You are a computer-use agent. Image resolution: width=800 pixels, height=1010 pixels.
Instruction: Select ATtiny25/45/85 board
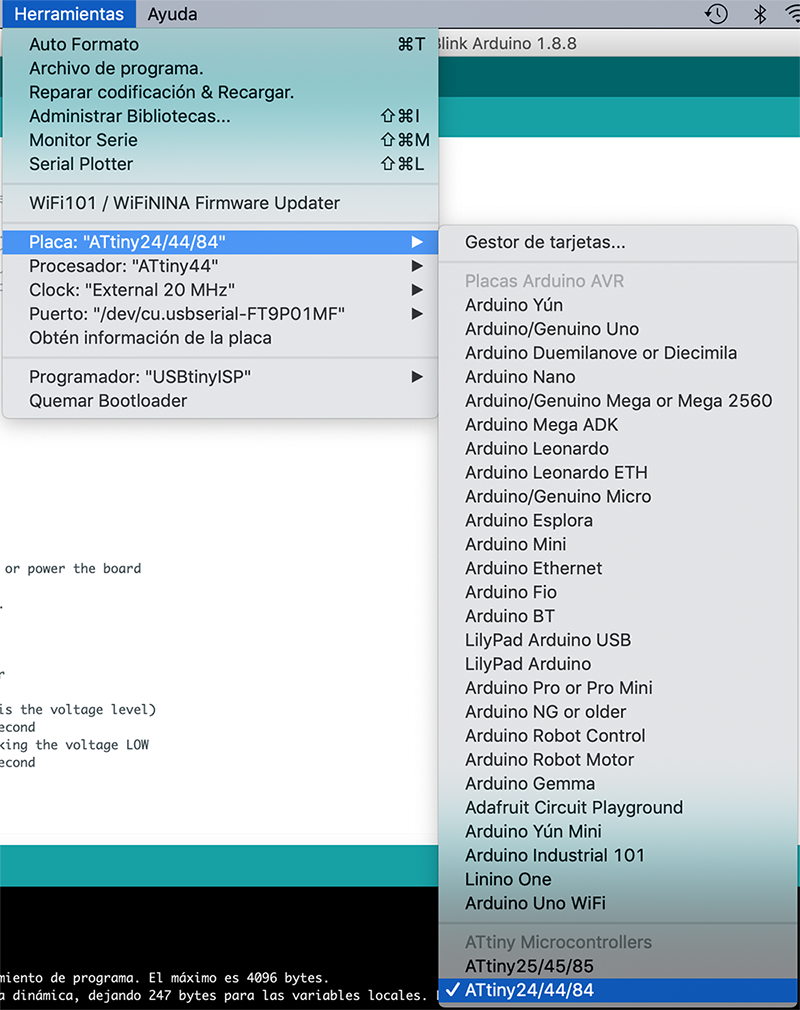pos(618,966)
